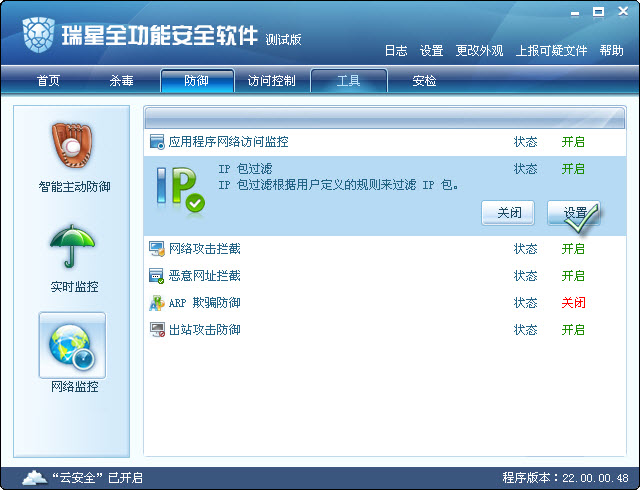Click the IP 包过滤 title text
The height and width of the screenshot is (490, 640).
point(245,169)
